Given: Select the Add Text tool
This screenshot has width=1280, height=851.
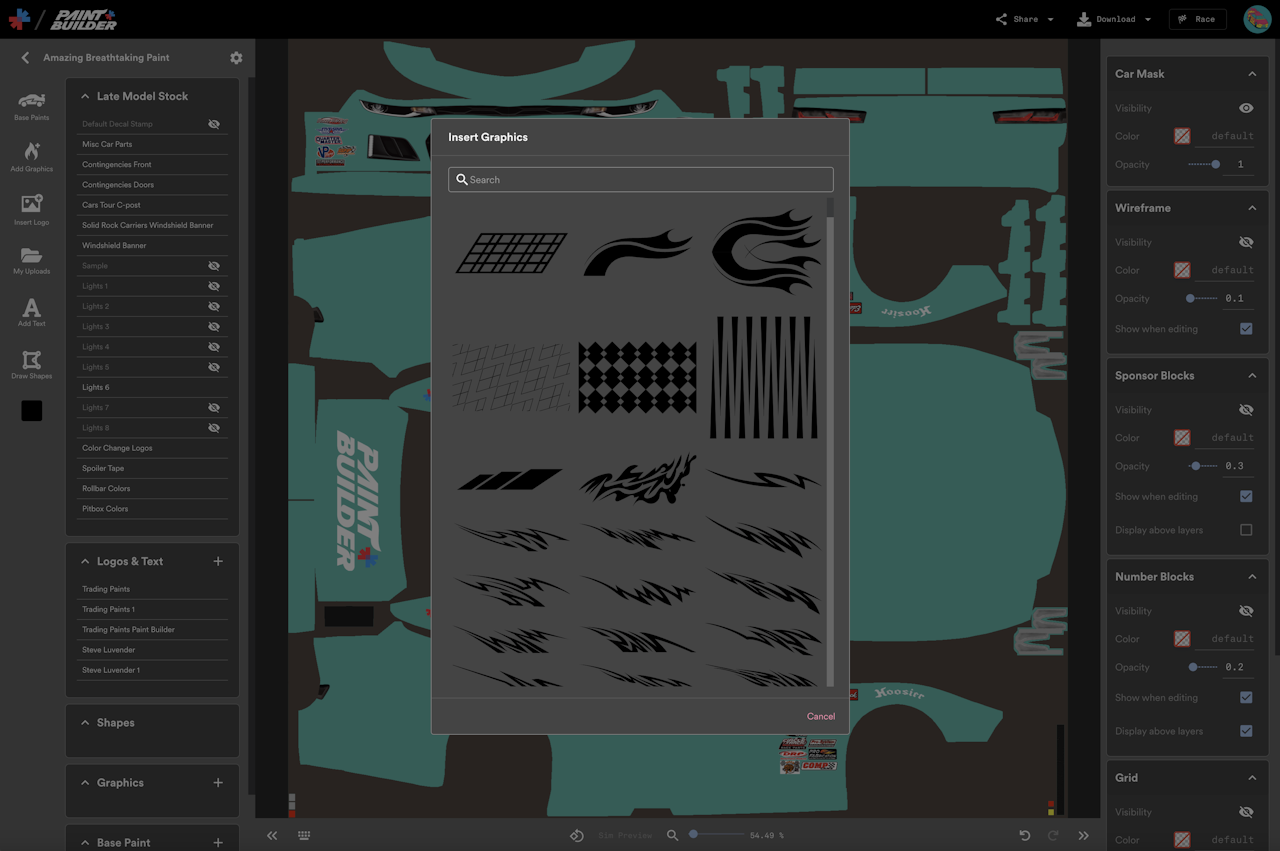Looking at the screenshot, I should pos(32,312).
